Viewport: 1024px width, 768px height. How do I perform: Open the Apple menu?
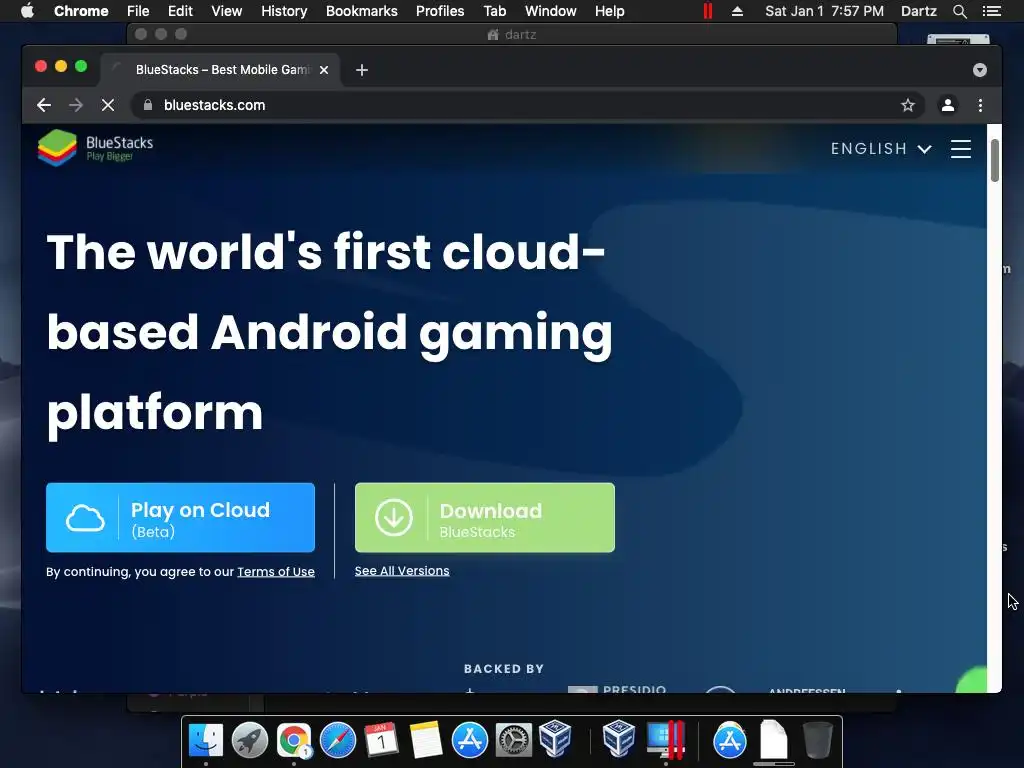coord(27,11)
